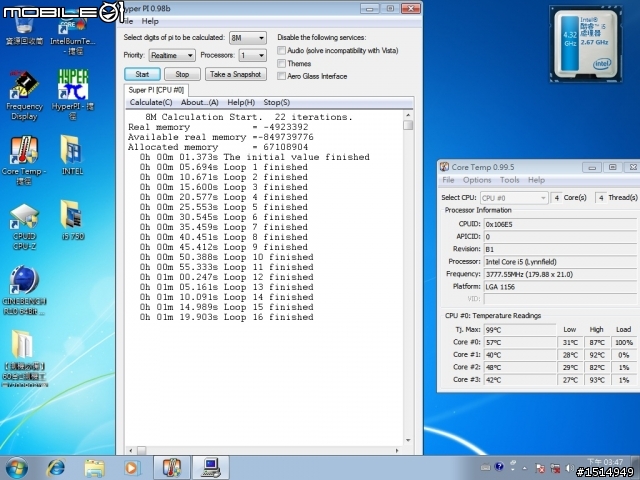This screenshot has height=480, width=640.
Task: Click the Core #3 High value 93°C
Action: tap(597, 380)
